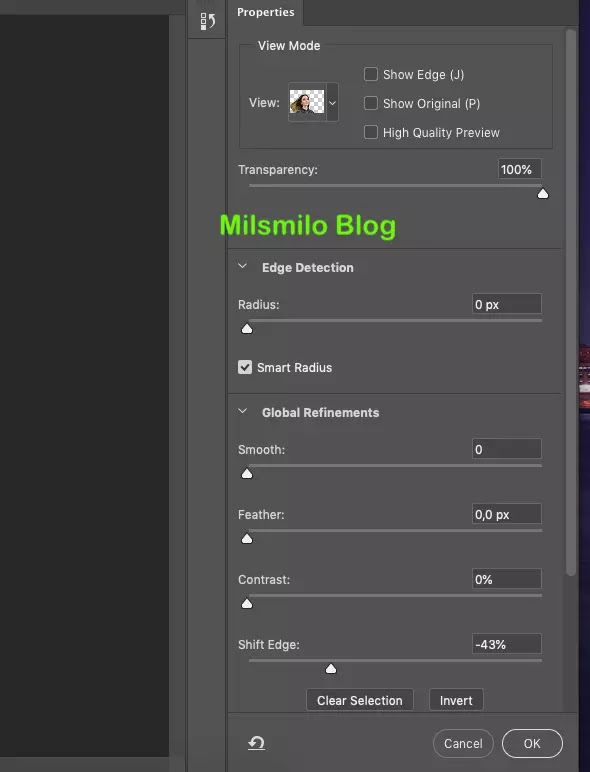590x772 pixels.
Task: Click the Radius slider handle
Action: click(x=247, y=329)
